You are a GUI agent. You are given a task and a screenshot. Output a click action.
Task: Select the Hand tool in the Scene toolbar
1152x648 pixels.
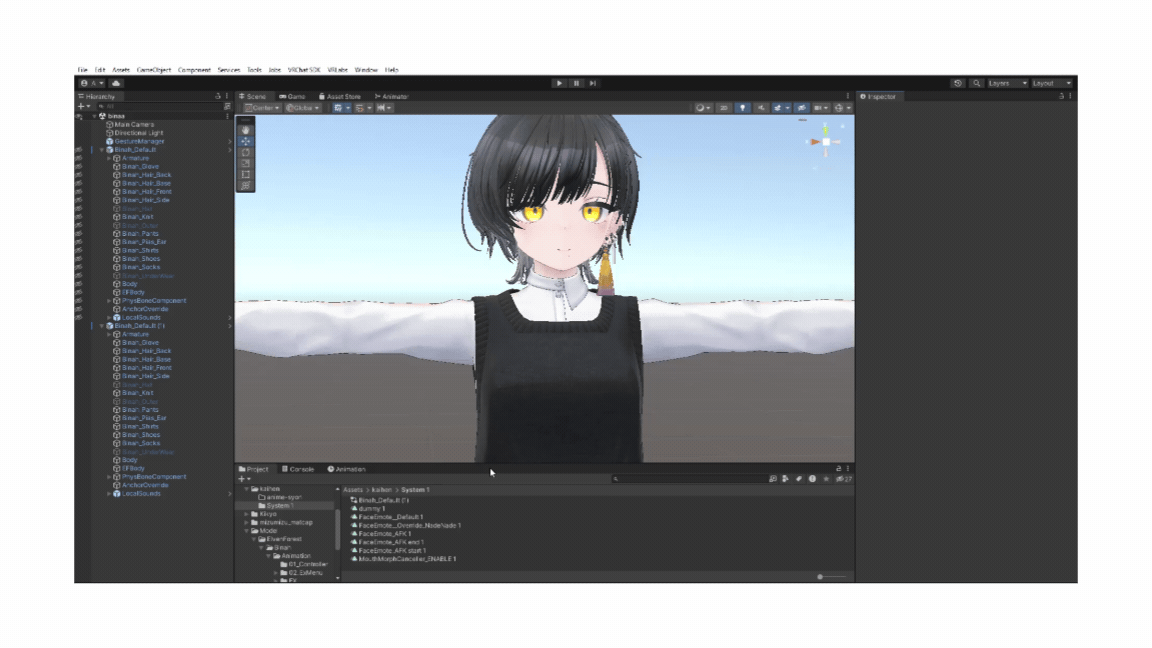tap(244, 128)
